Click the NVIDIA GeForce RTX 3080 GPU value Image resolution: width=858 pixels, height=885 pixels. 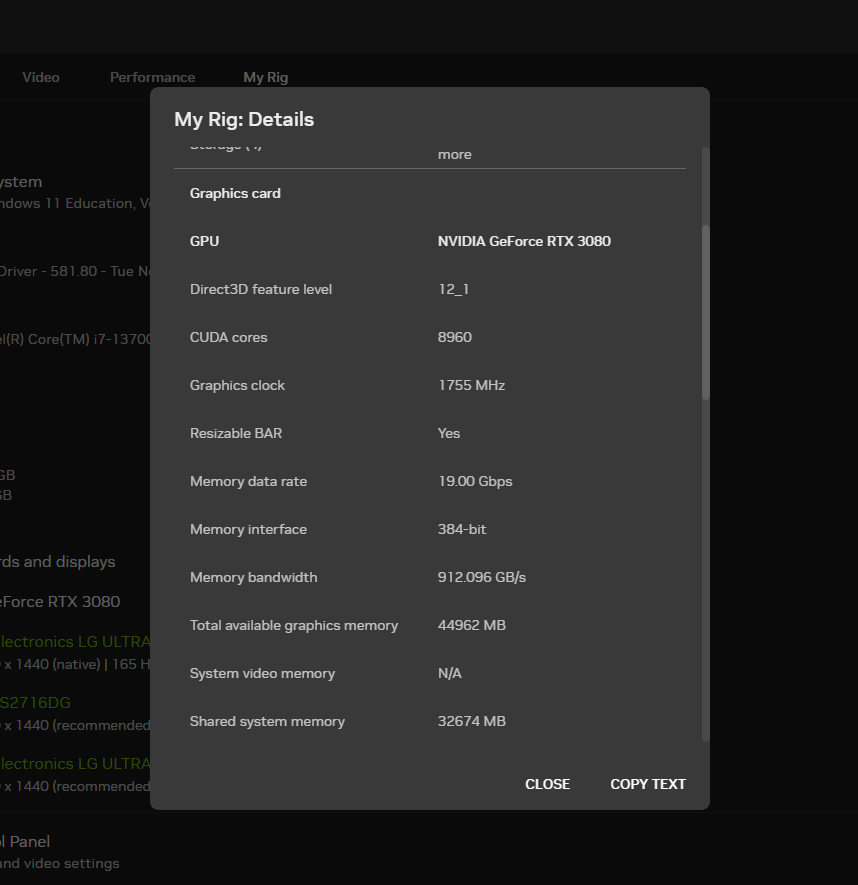point(523,241)
